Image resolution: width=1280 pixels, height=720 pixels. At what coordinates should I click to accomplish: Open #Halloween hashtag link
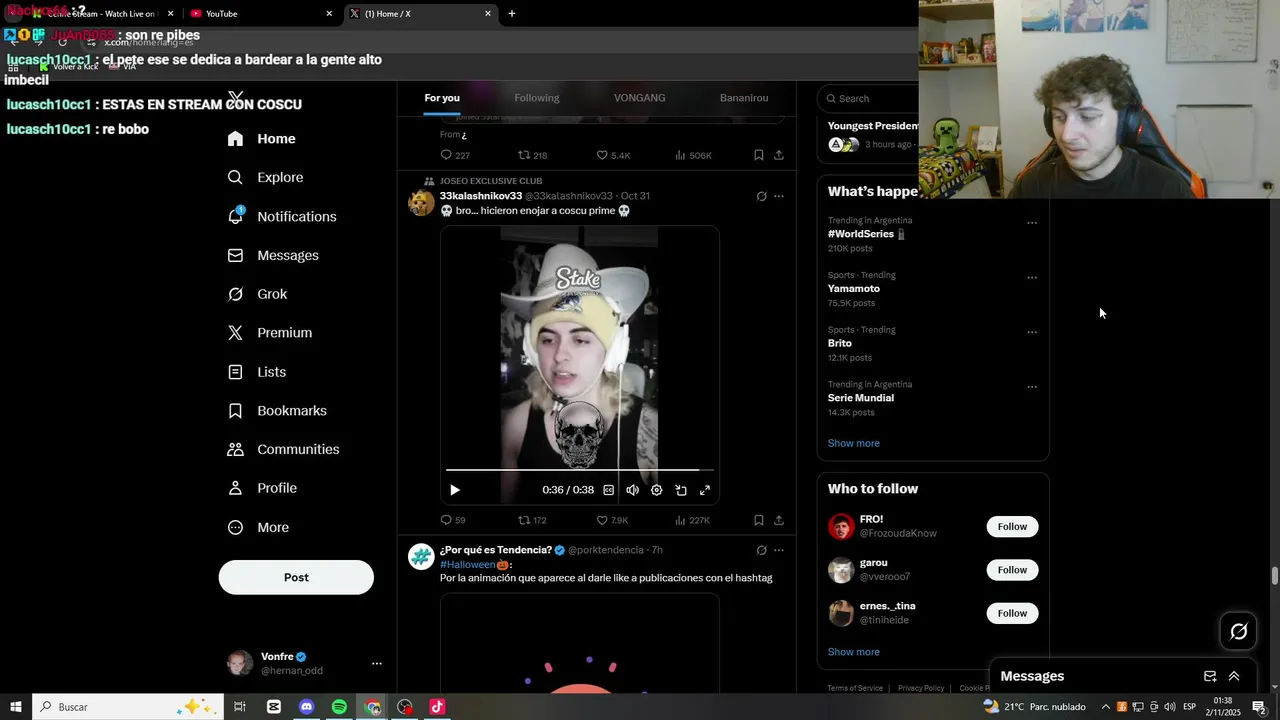[x=468, y=565]
